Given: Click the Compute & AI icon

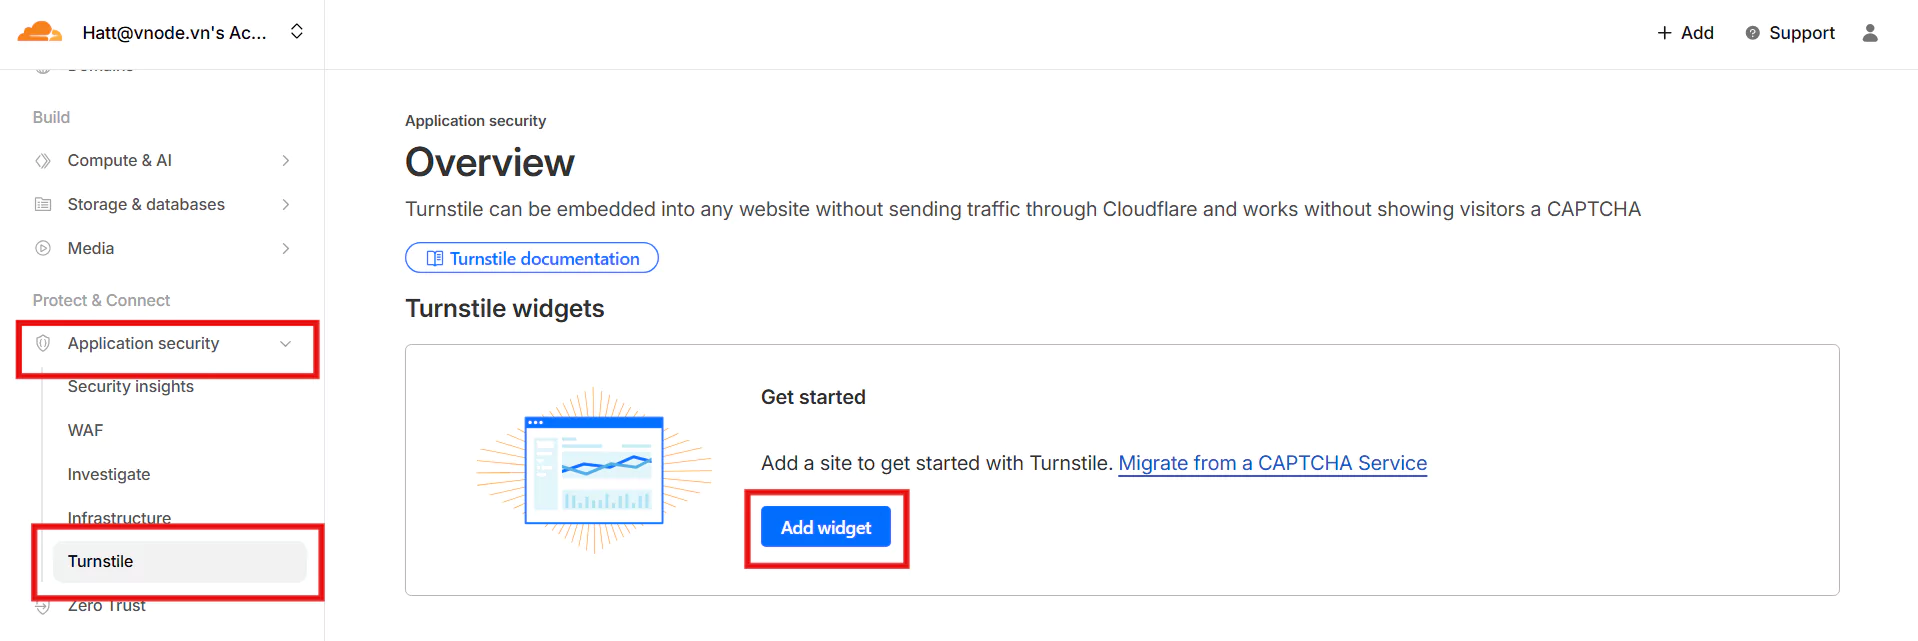Looking at the screenshot, I should 43,161.
